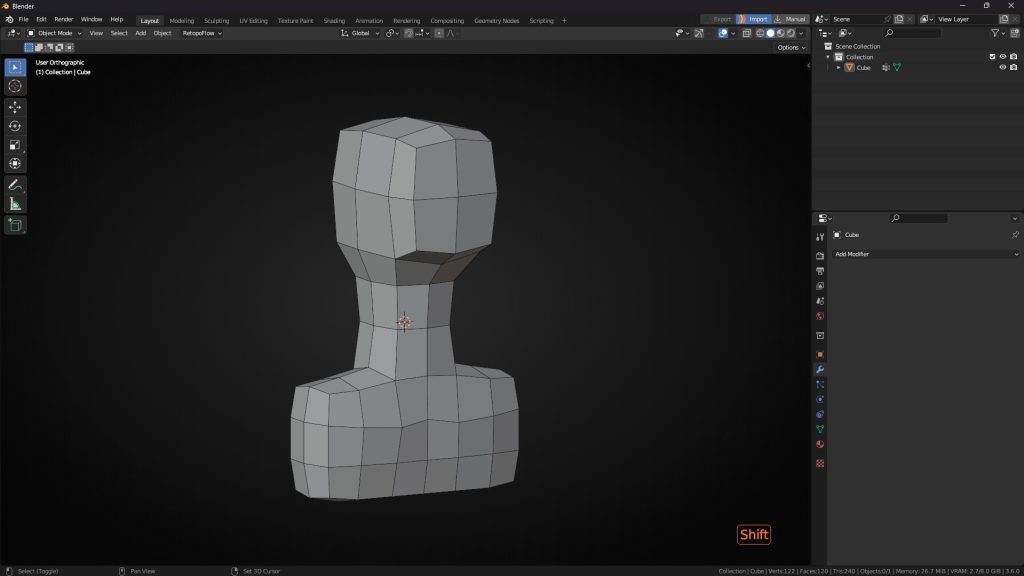This screenshot has height=576, width=1024.
Task: Open the Object Mode dropdown
Action: [54, 33]
